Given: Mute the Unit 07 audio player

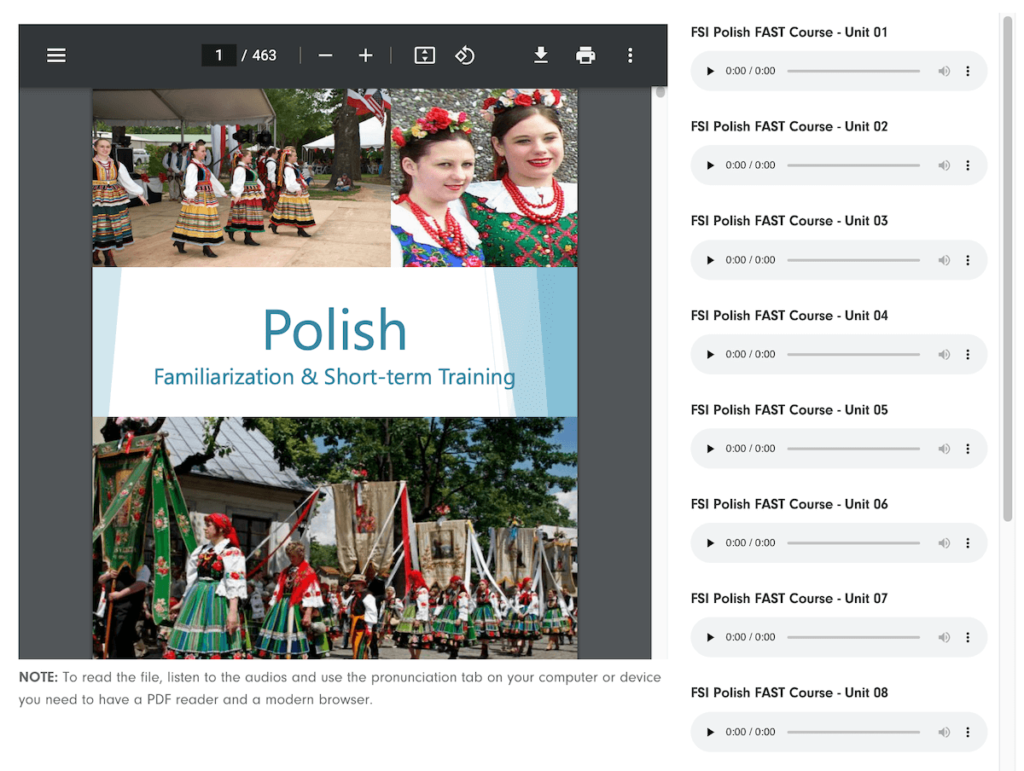Looking at the screenshot, I should 944,637.
